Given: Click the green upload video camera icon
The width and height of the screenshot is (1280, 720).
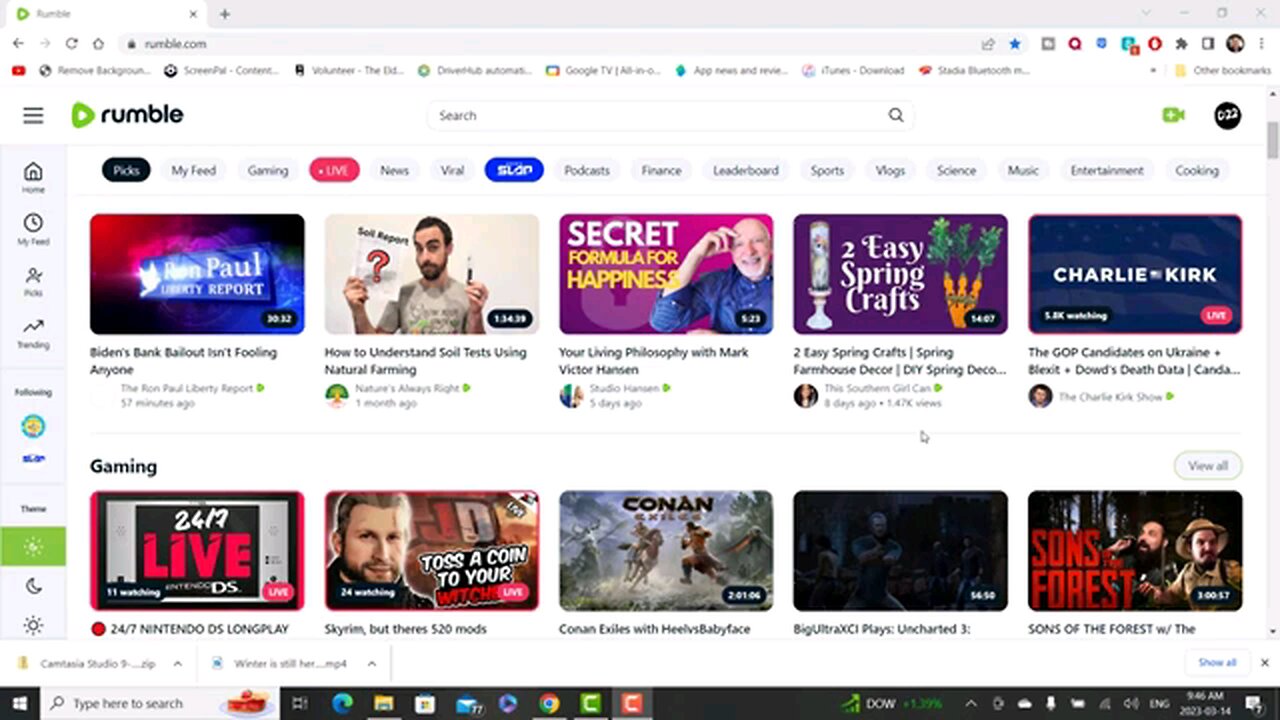Looking at the screenshot, I should pyautogui.click(x=1173, y=115).
